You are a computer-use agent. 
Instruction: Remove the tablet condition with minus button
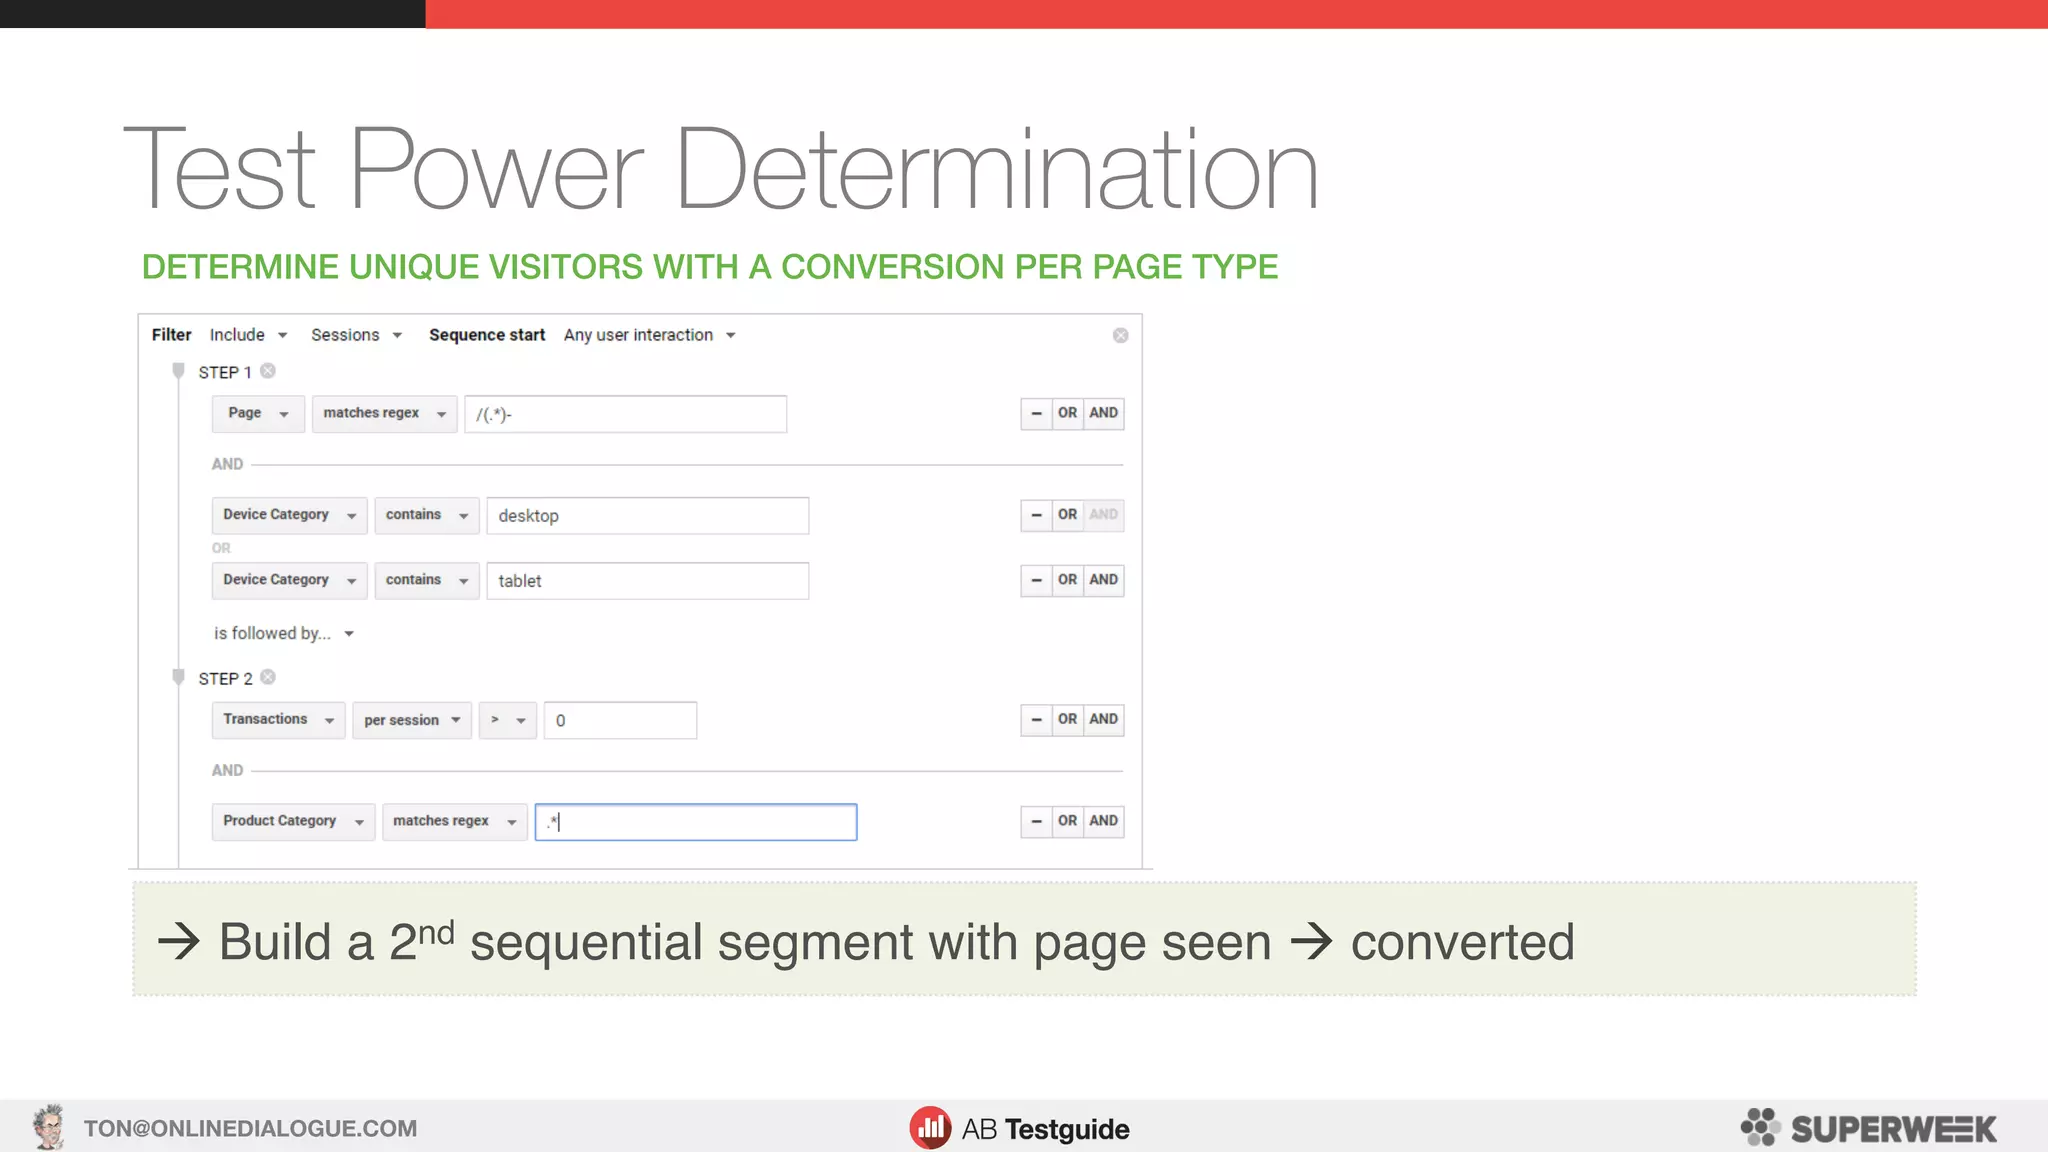tap(1036, 580)
